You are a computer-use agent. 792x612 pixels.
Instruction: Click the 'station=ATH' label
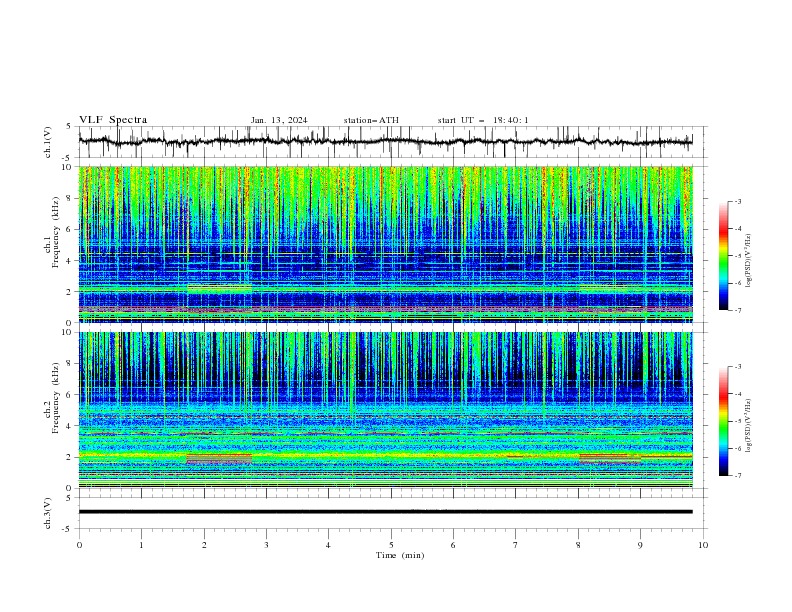371,120
